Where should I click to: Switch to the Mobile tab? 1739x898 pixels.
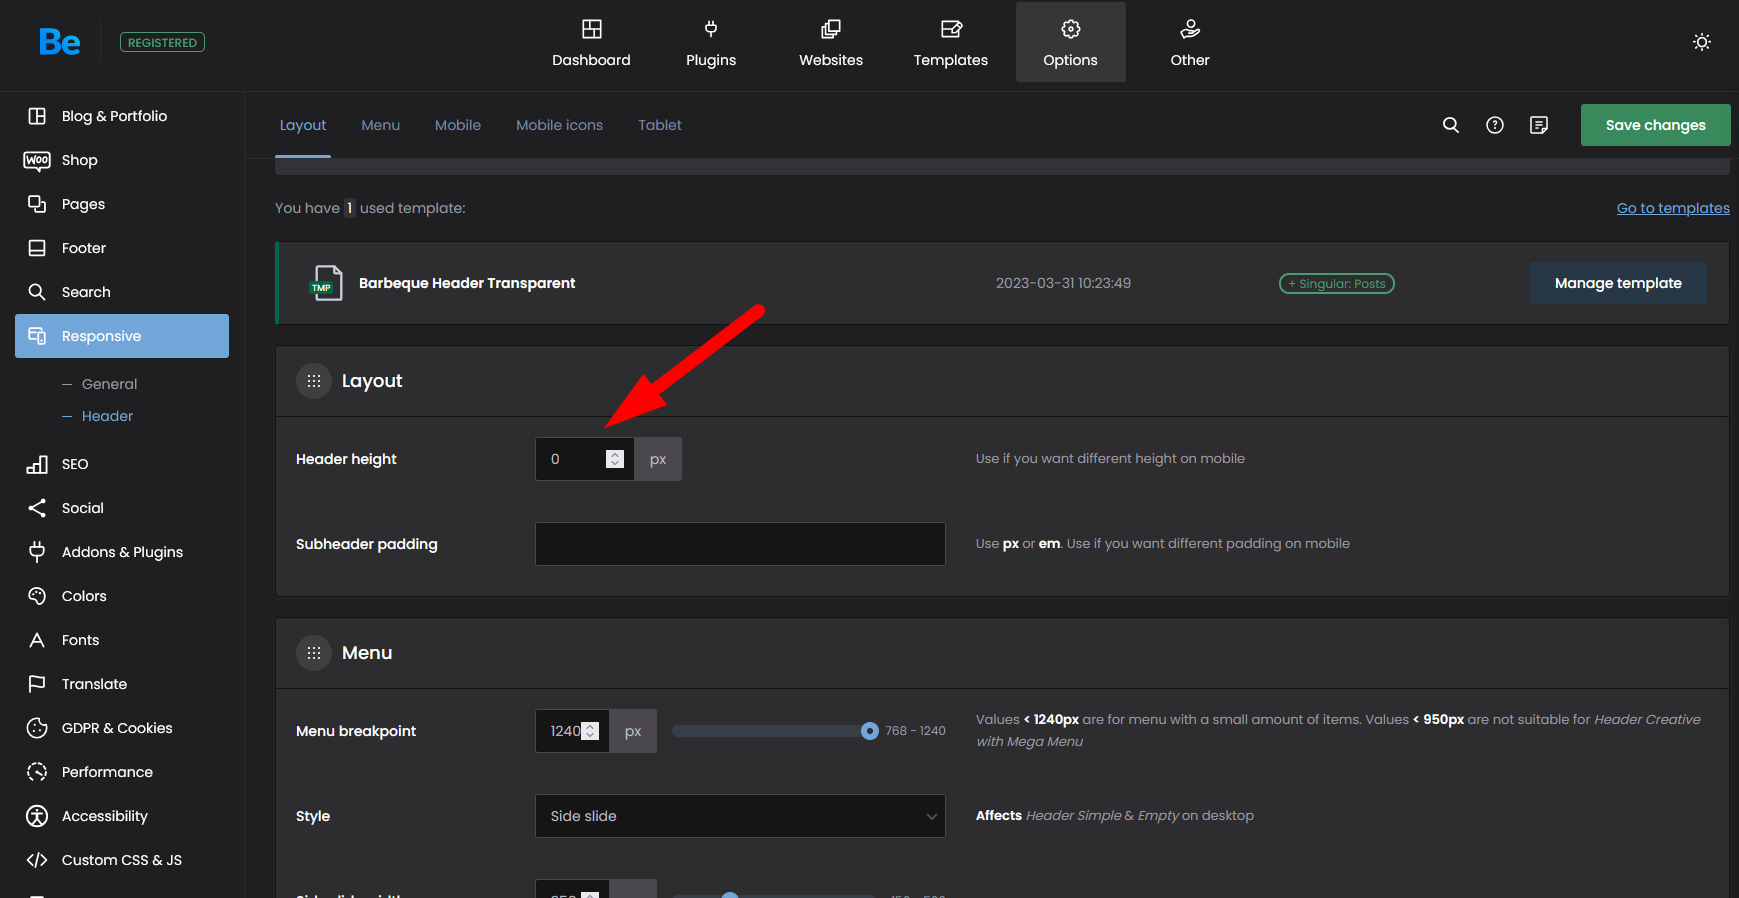click(x=458, y=125)
